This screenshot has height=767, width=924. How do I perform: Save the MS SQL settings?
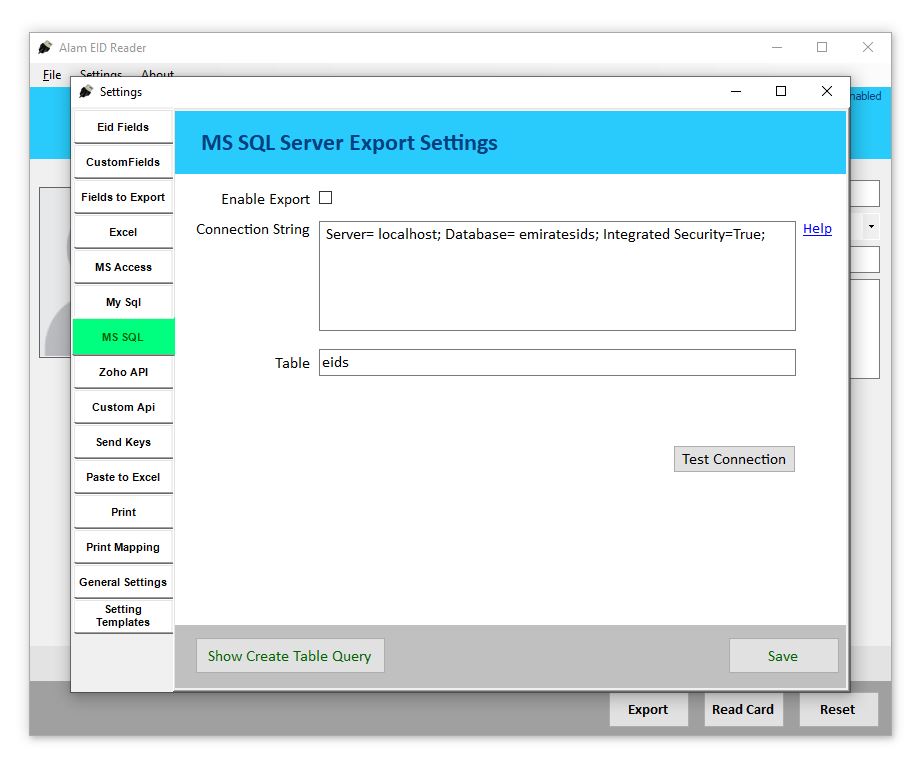[783, 656]
